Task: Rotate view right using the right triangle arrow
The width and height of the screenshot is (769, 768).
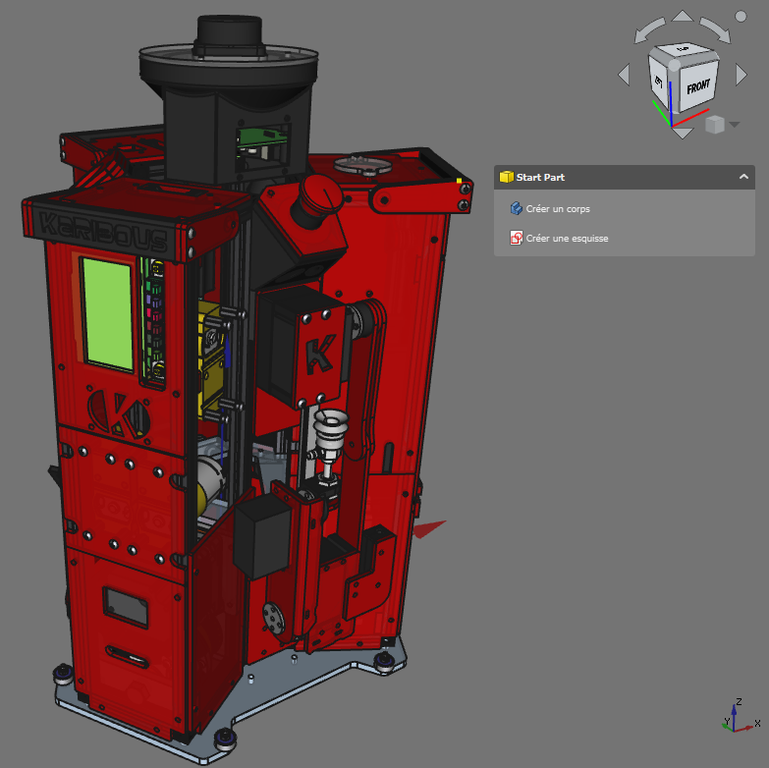Action: [x=741, y=75]
